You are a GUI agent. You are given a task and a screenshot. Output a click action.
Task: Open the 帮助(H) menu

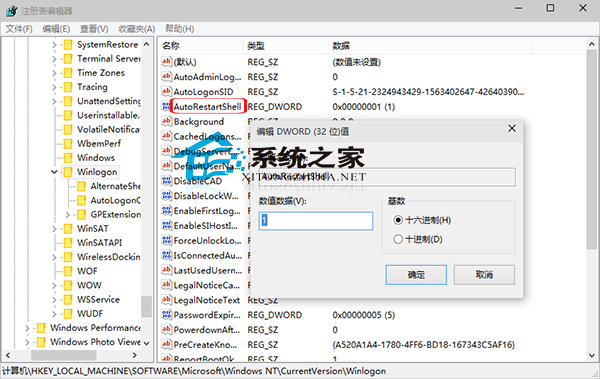point(180,29)
